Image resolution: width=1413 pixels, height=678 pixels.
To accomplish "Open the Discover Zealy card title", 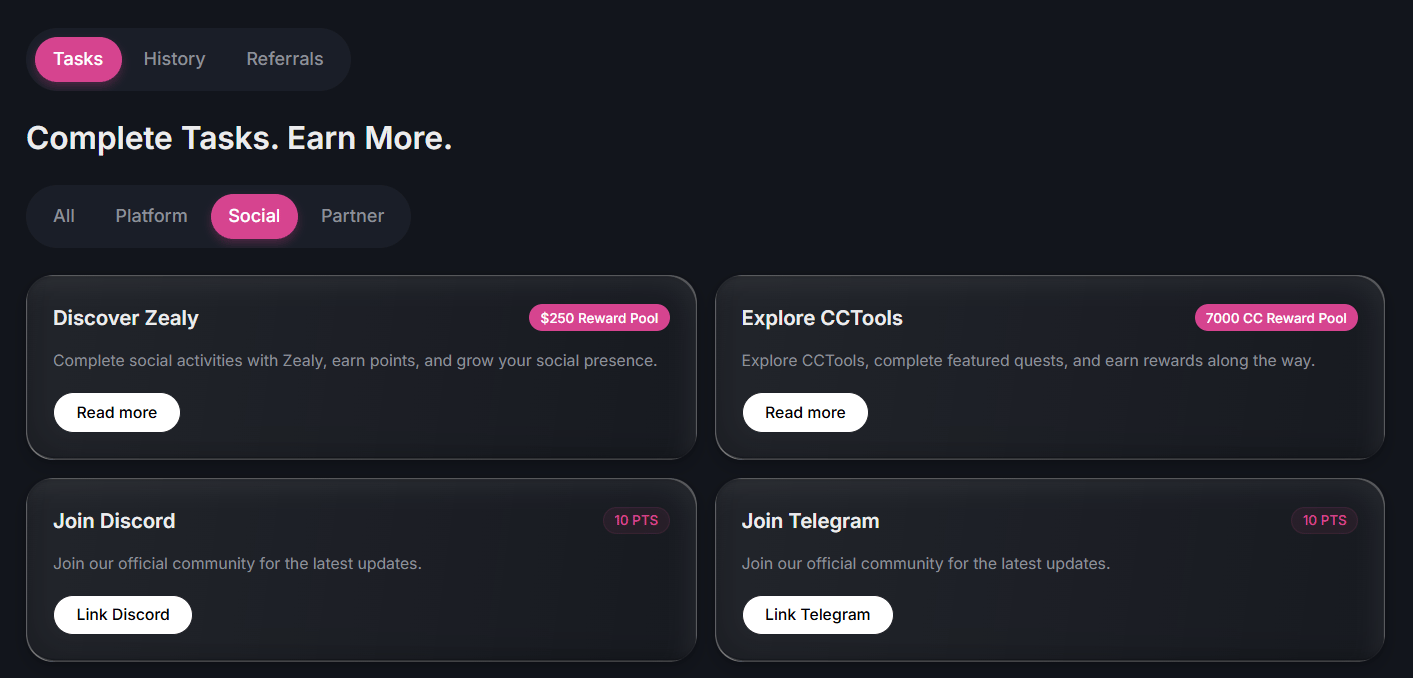I will pyautogui.click(x=126, y=318).
